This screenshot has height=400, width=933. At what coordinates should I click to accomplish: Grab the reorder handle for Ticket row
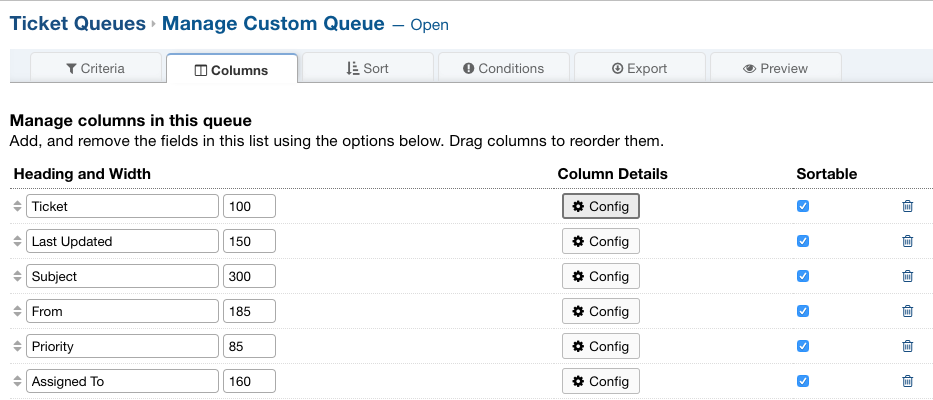(17, 207)
